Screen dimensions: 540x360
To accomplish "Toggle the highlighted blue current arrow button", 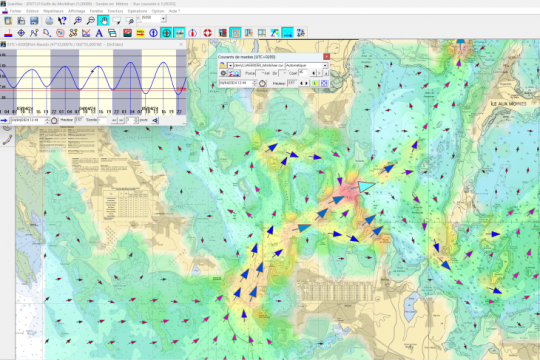I will click(288, 33).
